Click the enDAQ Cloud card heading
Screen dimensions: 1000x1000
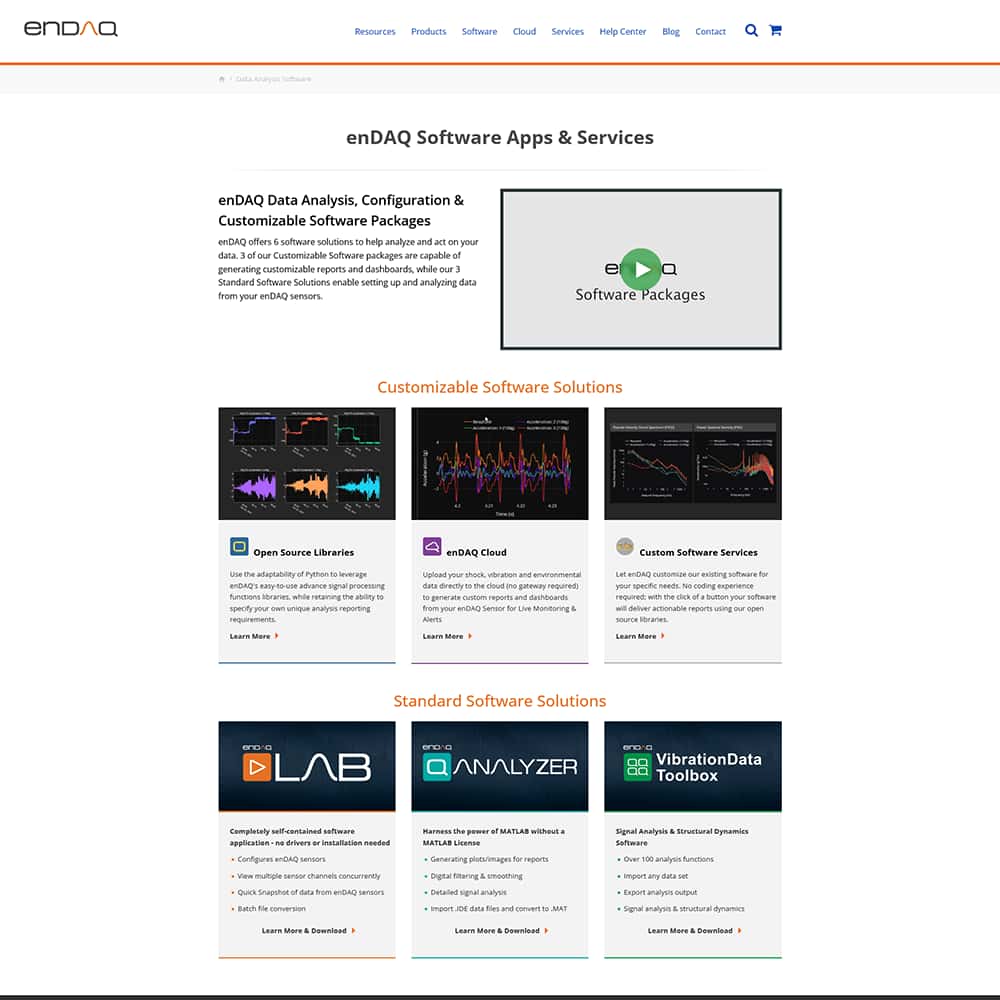pos(476,552)
